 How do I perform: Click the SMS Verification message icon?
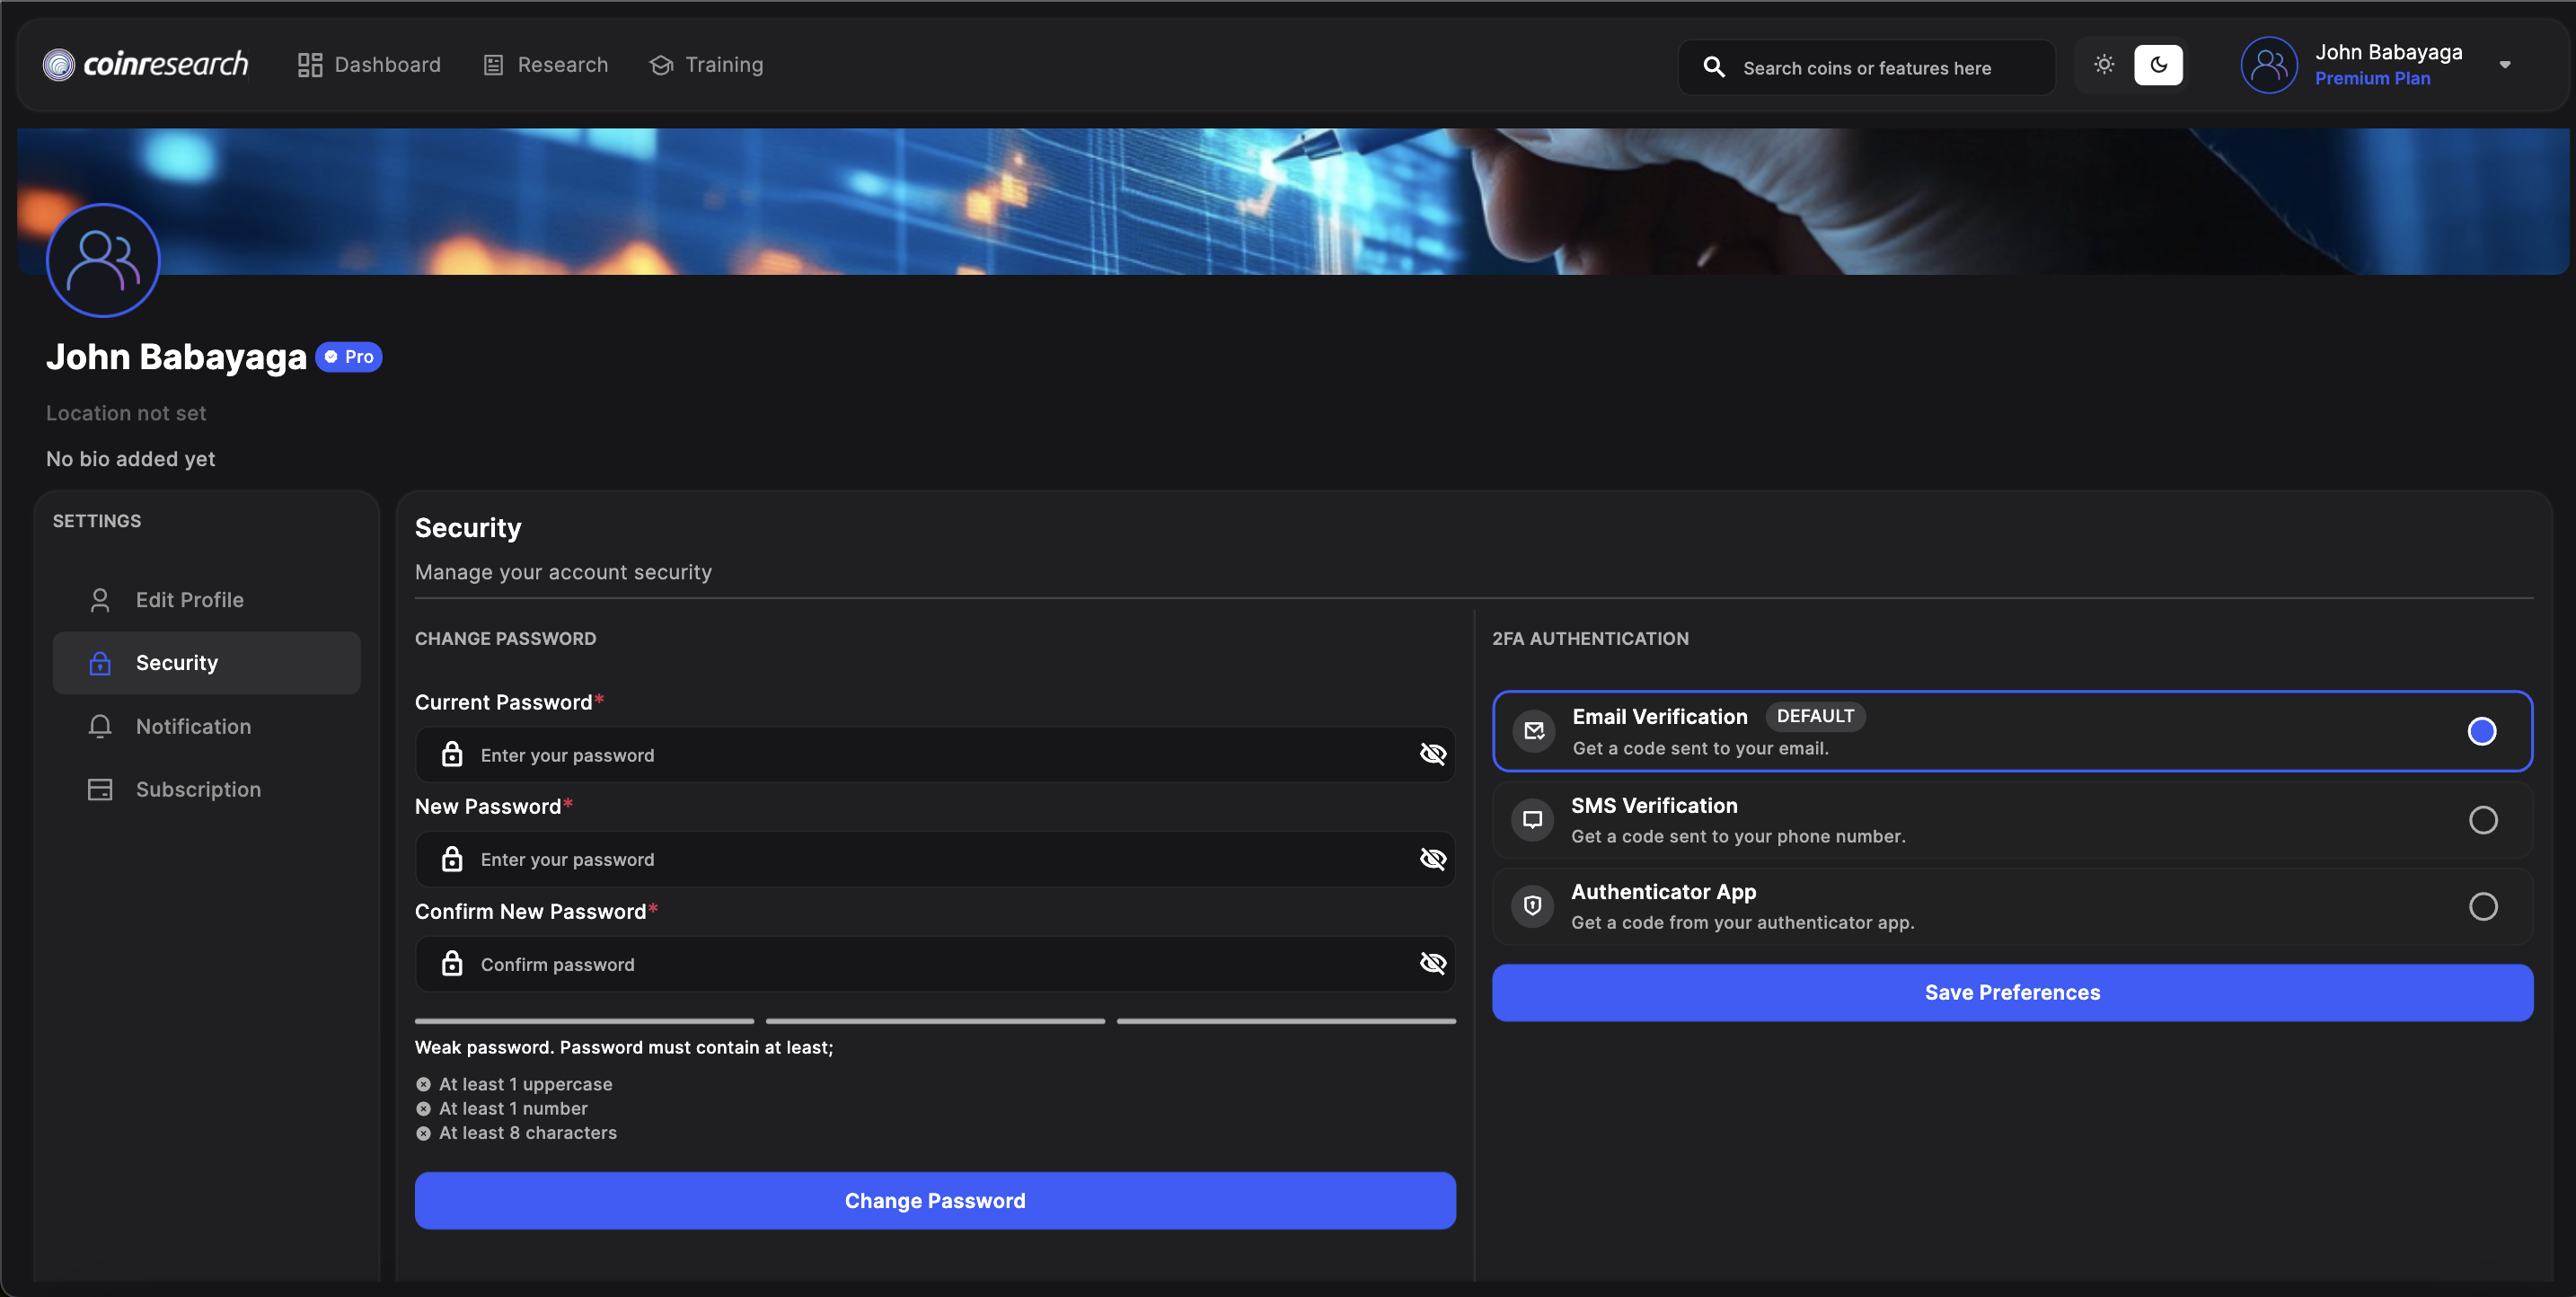pos(1532,820)
